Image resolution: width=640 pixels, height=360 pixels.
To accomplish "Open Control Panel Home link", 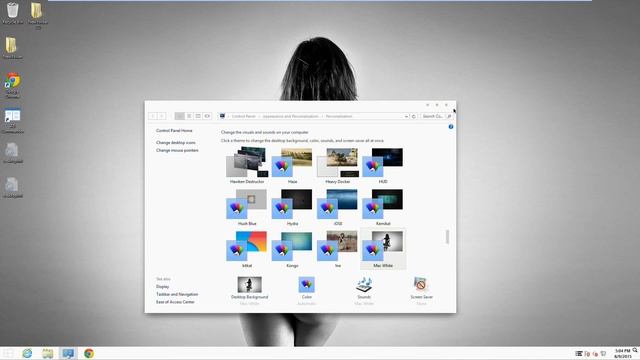I will (174, 131).
